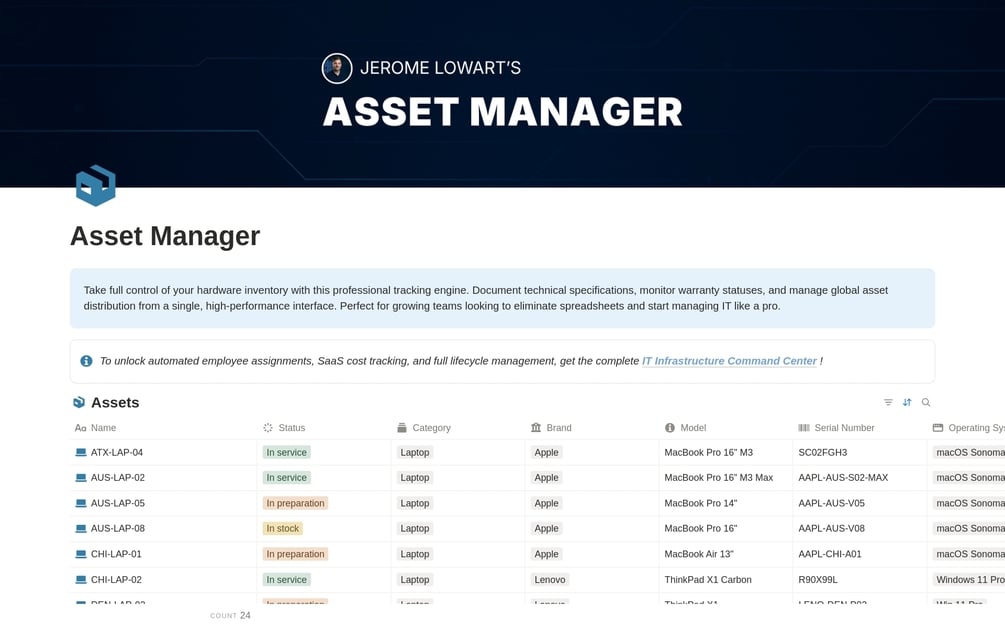Click laptop icon beside AUS-LAP-05

tap(81, 503)
